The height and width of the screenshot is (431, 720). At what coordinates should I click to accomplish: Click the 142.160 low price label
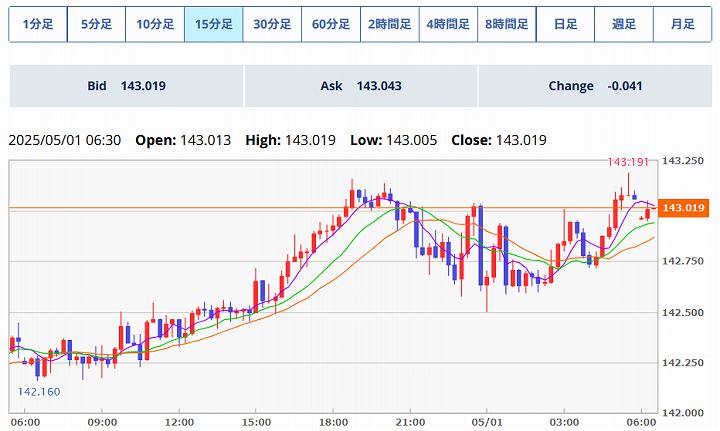[x=39, y=392]
